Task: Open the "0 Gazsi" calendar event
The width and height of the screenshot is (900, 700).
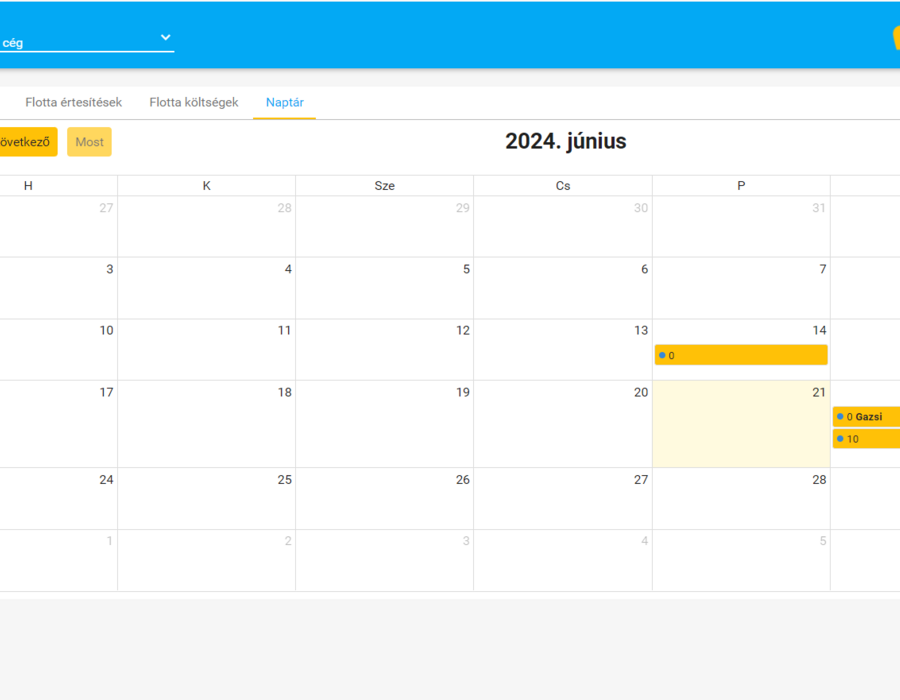Action: click(x=866, y=417)
